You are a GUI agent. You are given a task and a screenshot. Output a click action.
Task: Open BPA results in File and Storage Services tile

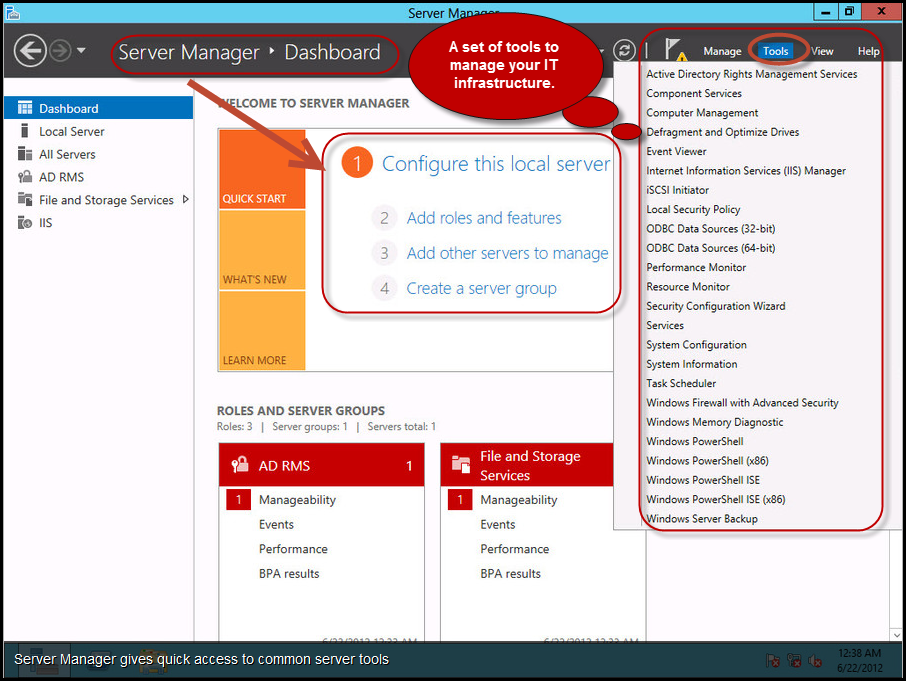(510, 574)
